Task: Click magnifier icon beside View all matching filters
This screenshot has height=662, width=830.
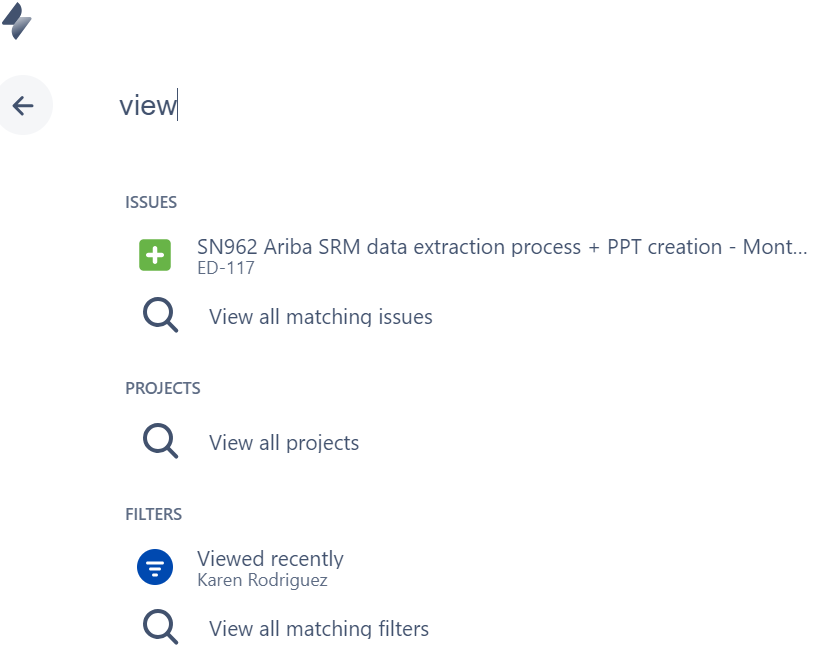Action: pyautogui.click(x=160, y=628)
